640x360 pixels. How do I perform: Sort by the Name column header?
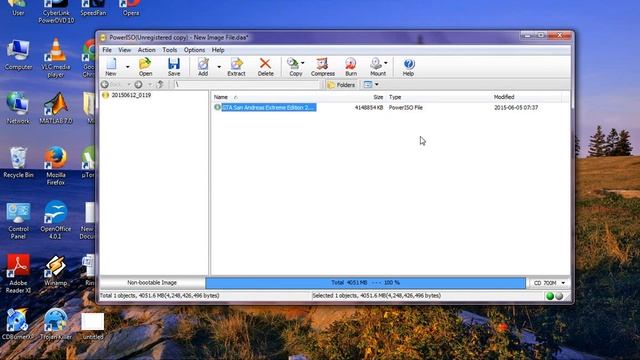tap(221, 97)
